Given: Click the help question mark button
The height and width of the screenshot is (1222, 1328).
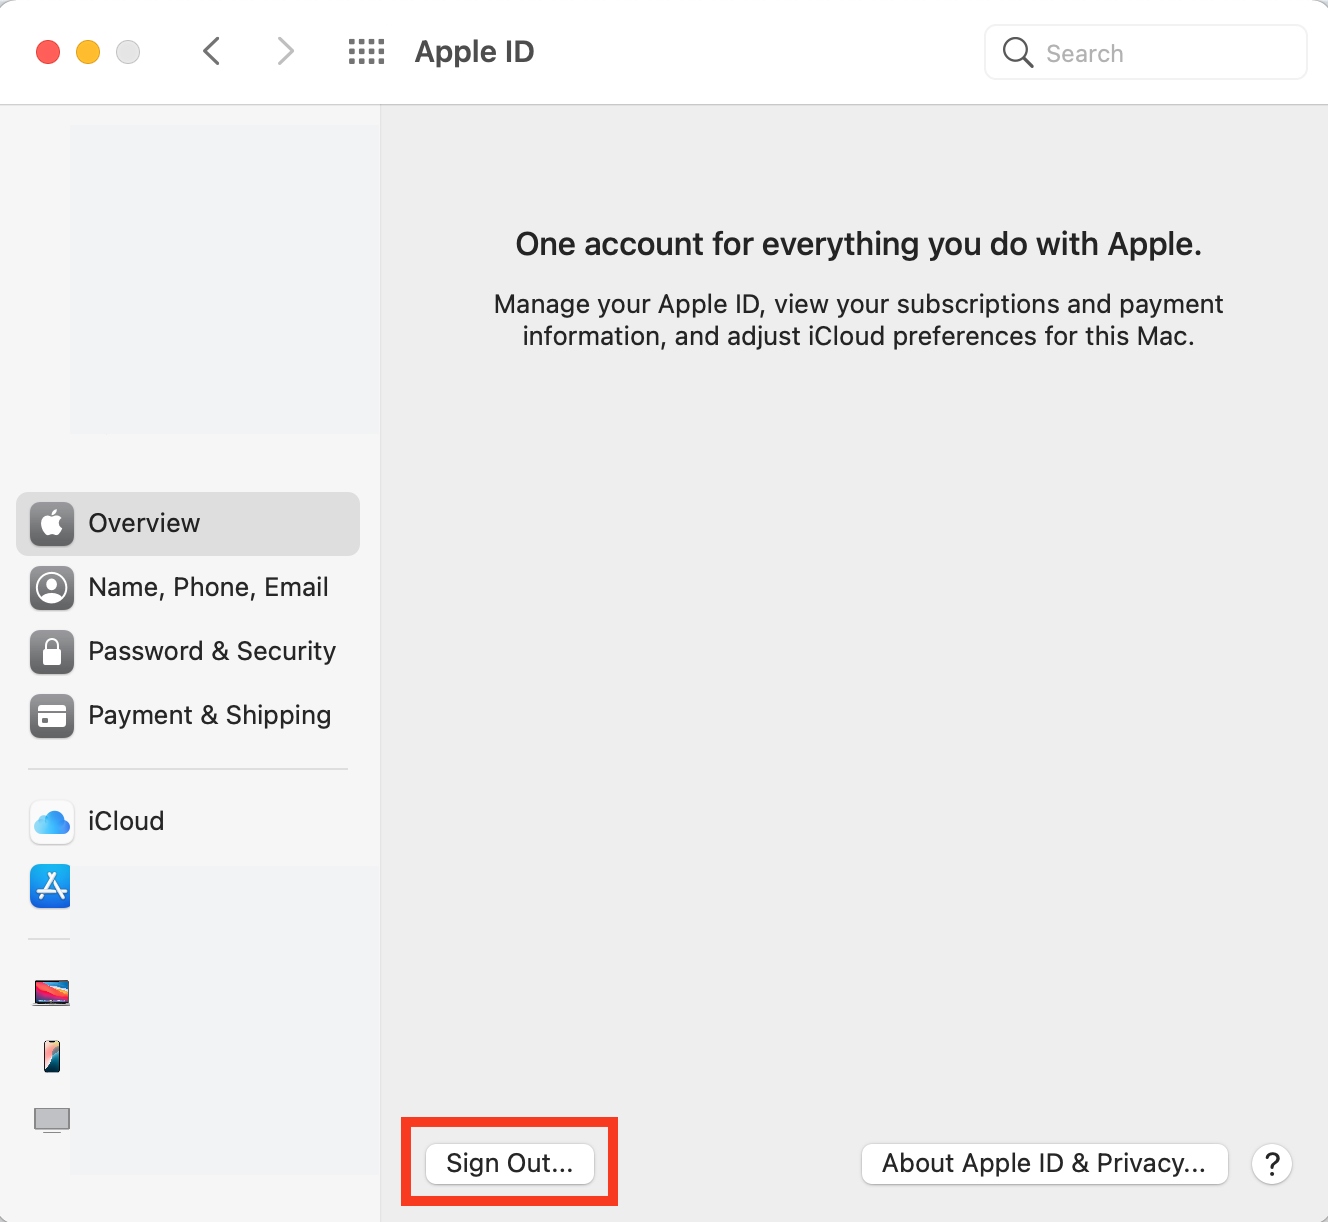Looking at the screenshot, I should (x=1271, y=1163).
